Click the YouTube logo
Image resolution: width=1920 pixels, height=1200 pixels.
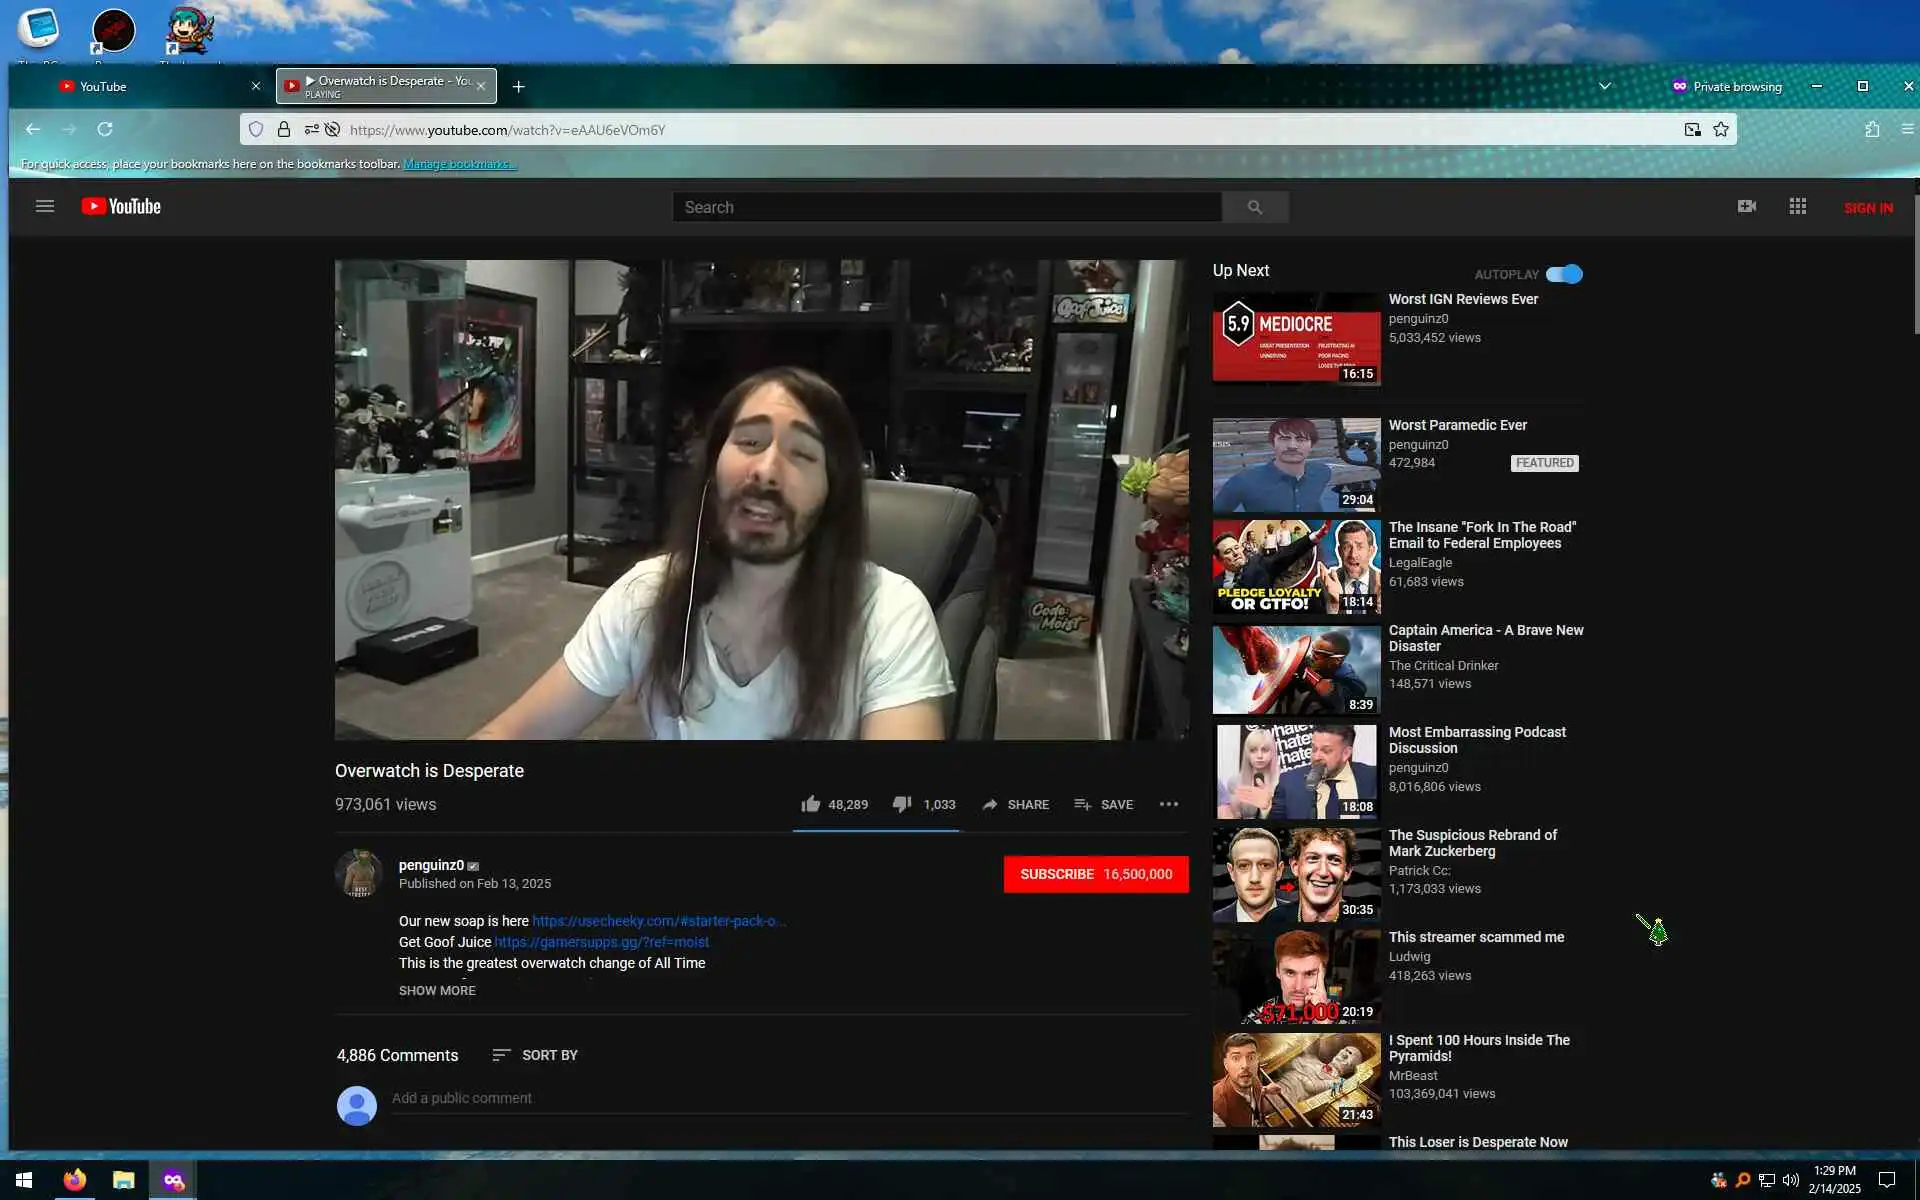tap(121, 206)
